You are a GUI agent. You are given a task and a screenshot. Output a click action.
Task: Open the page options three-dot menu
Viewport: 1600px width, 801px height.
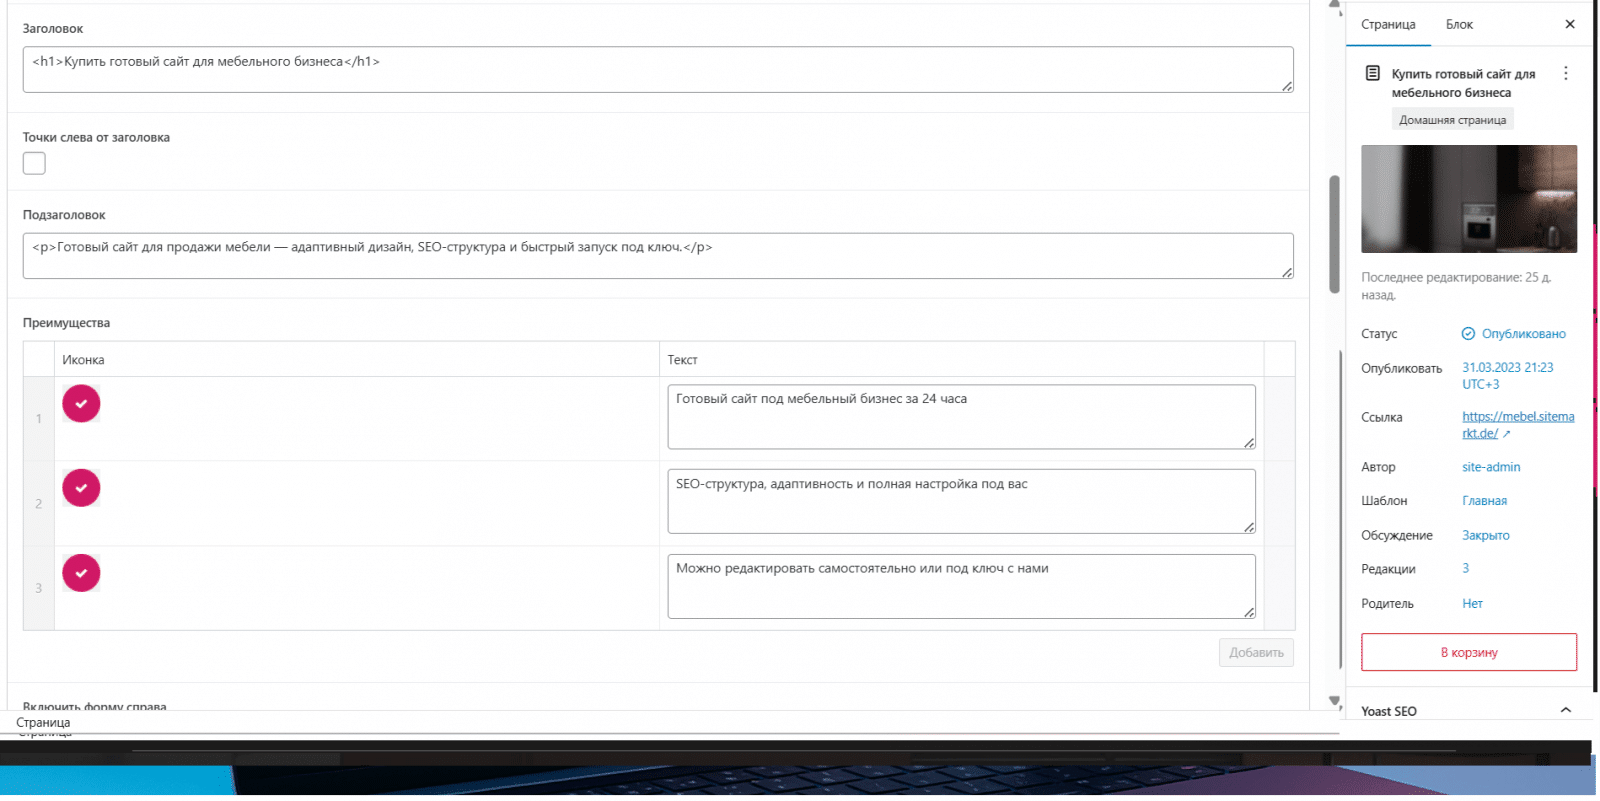pyautogui.click(x=1565, y=74)
